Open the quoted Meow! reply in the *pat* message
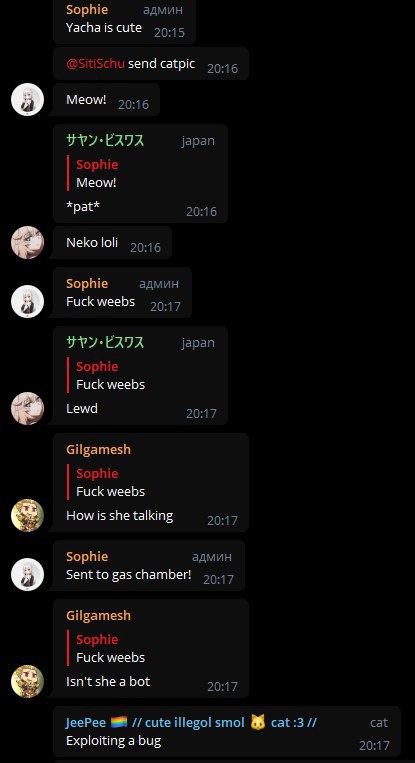This screenshot has width=415, height=763. point(141,174)
